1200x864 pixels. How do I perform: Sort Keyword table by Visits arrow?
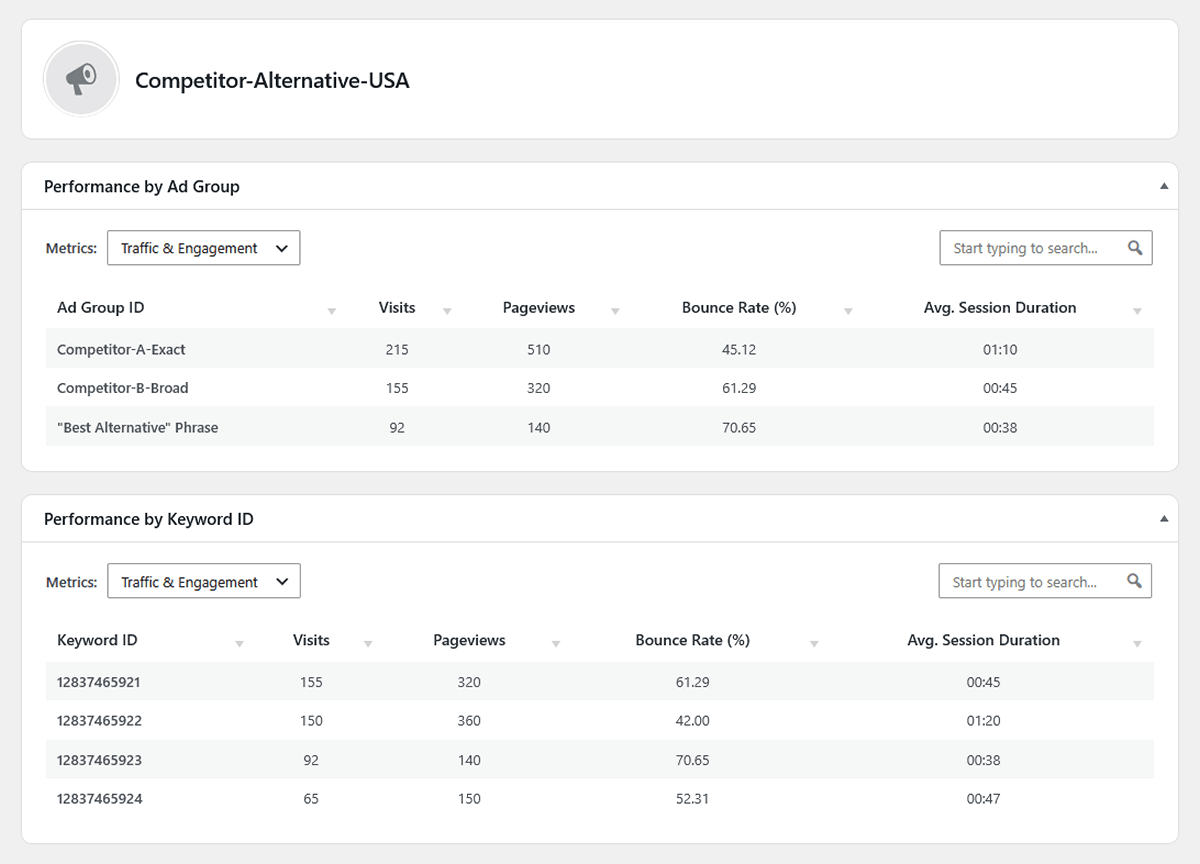(x=368, y=644)
